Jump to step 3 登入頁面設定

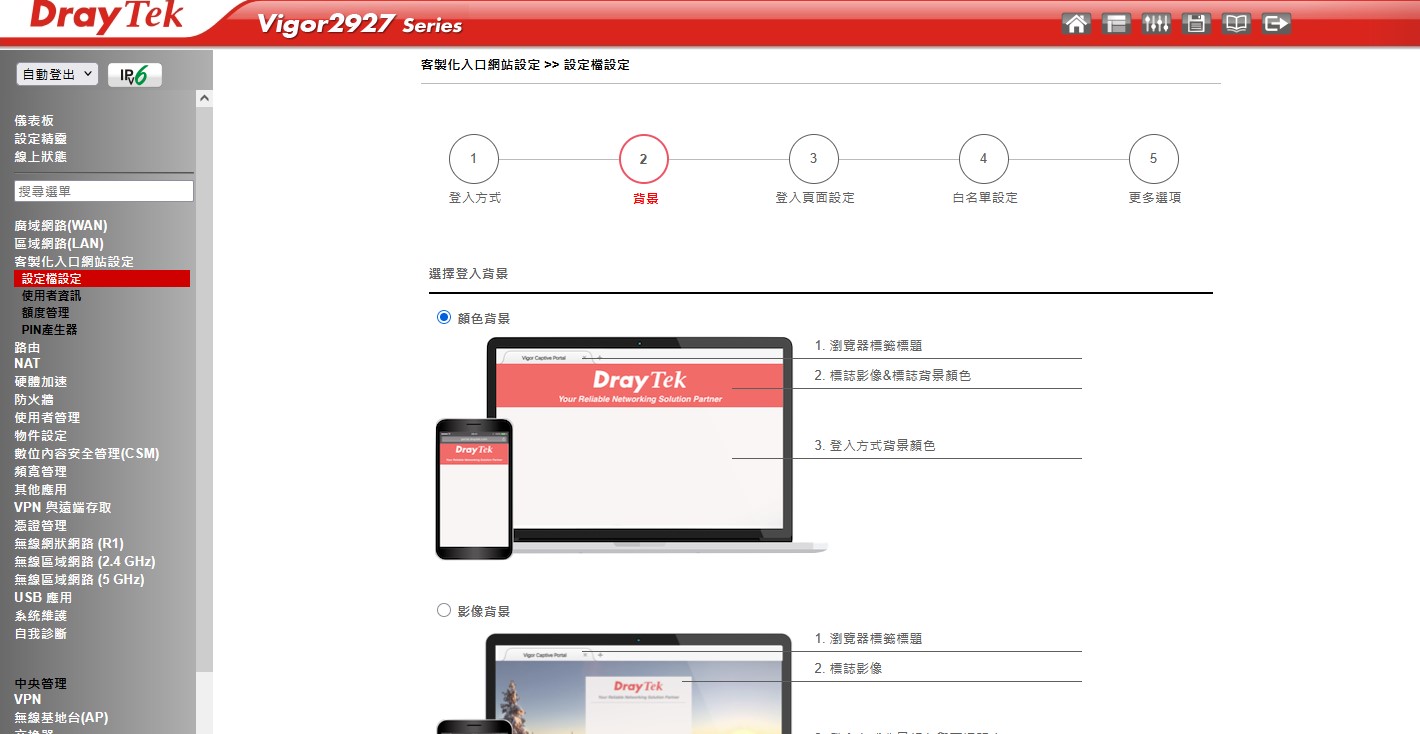coord(813,159)
